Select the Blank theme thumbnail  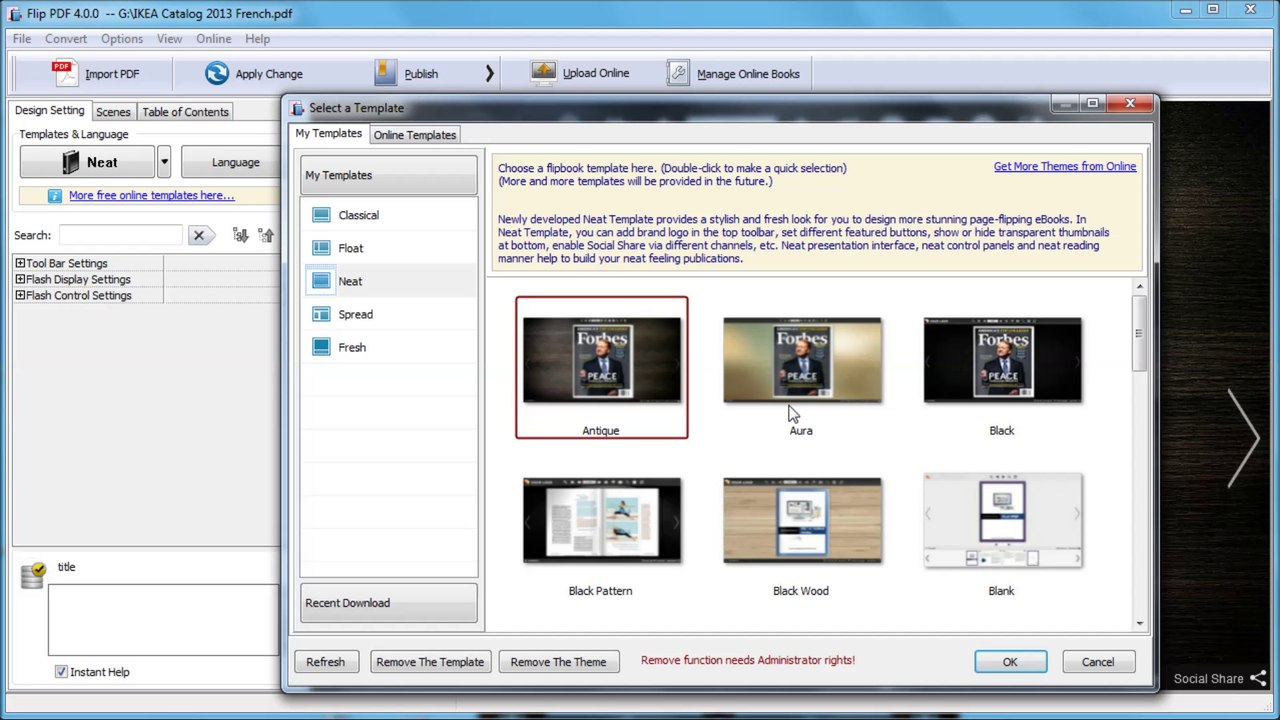click(1002, 521)
